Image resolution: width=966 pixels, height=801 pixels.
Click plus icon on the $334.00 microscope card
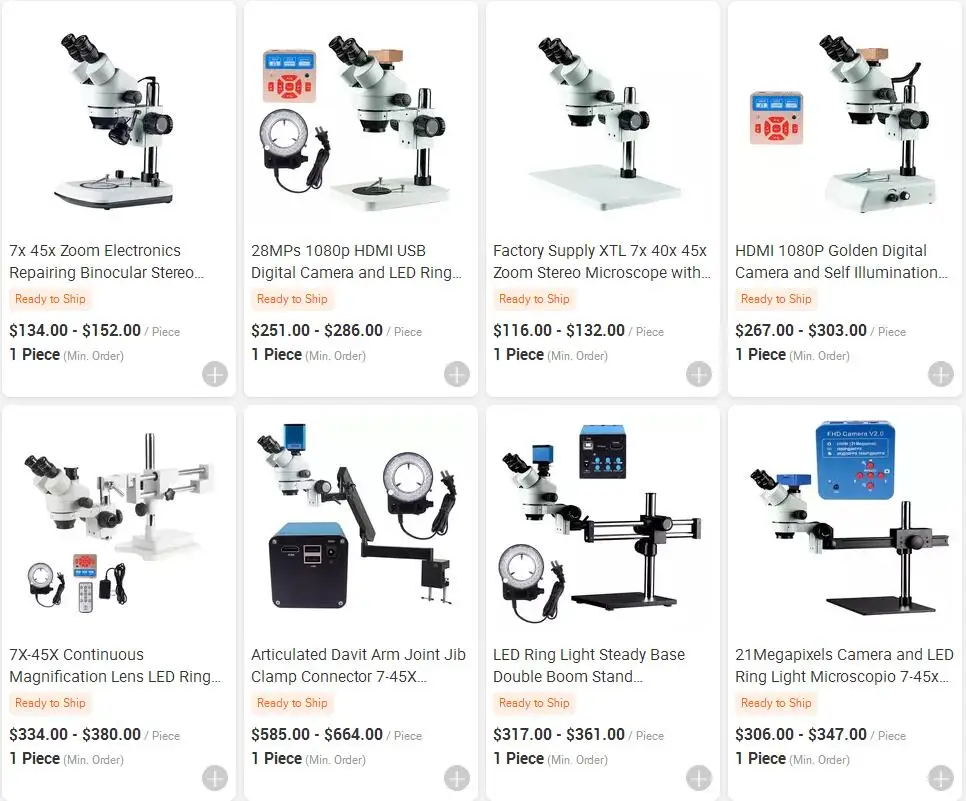tap(215, 778)
